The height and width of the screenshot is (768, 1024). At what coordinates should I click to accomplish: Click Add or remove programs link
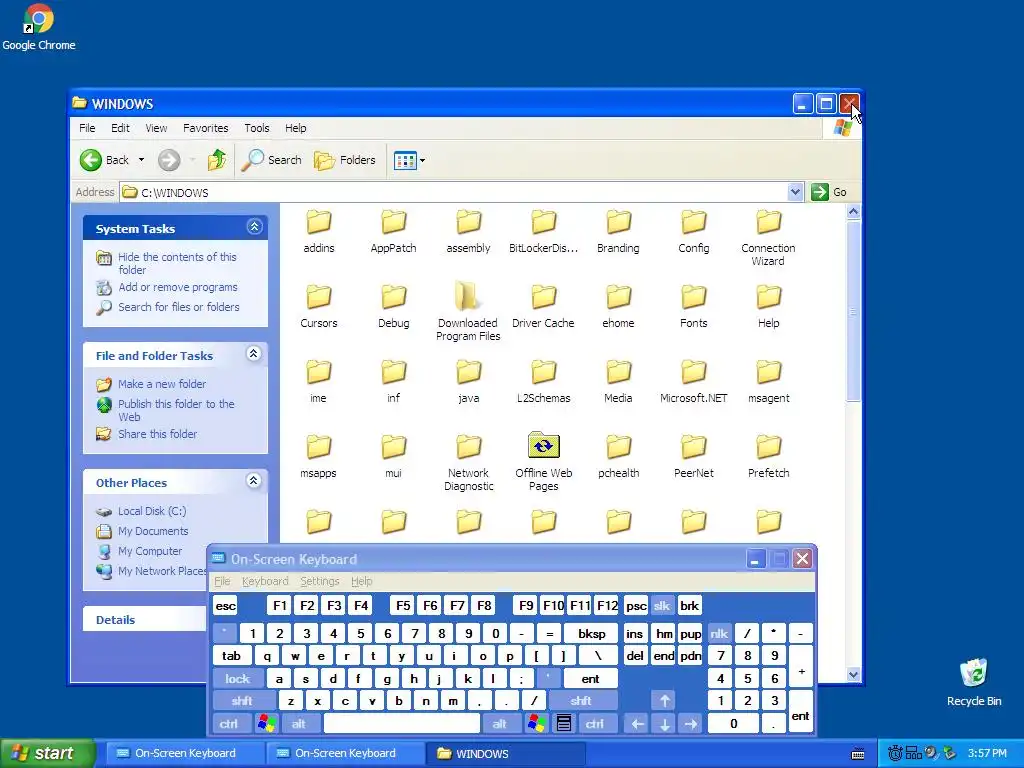click(178, 287)
